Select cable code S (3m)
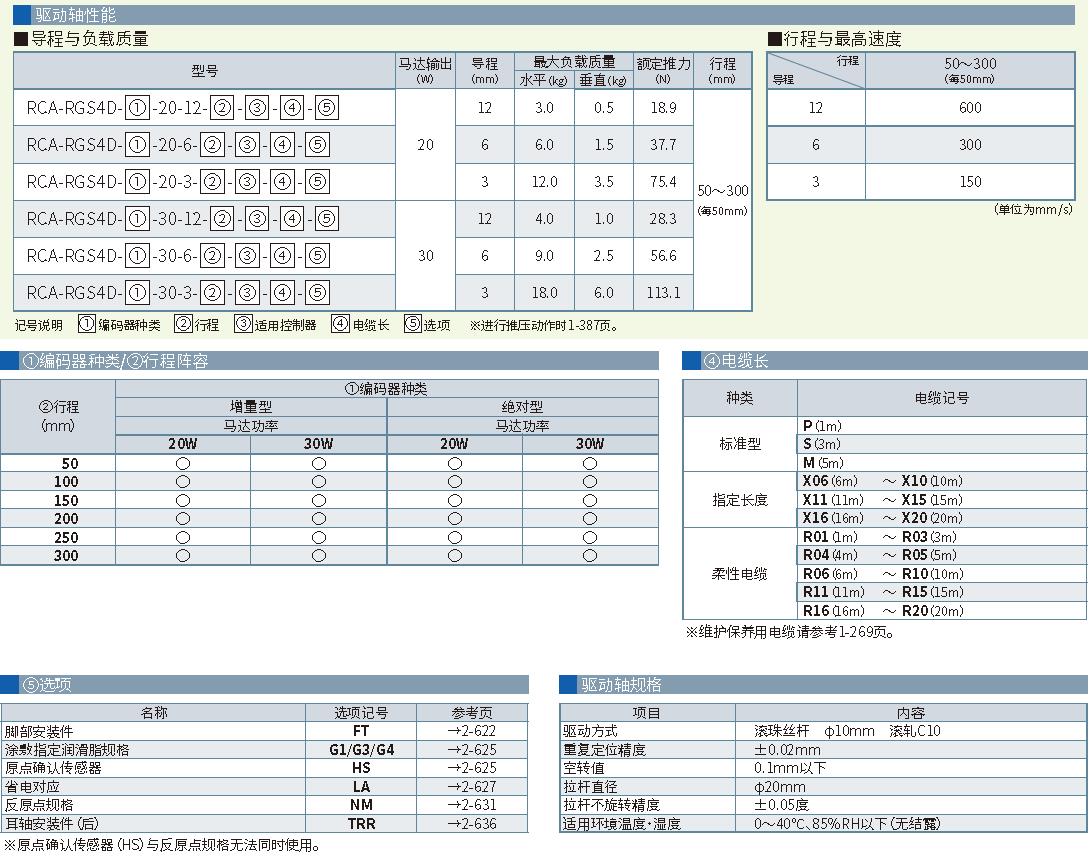Screen dimensions: 1089x860 coord(822,444)
